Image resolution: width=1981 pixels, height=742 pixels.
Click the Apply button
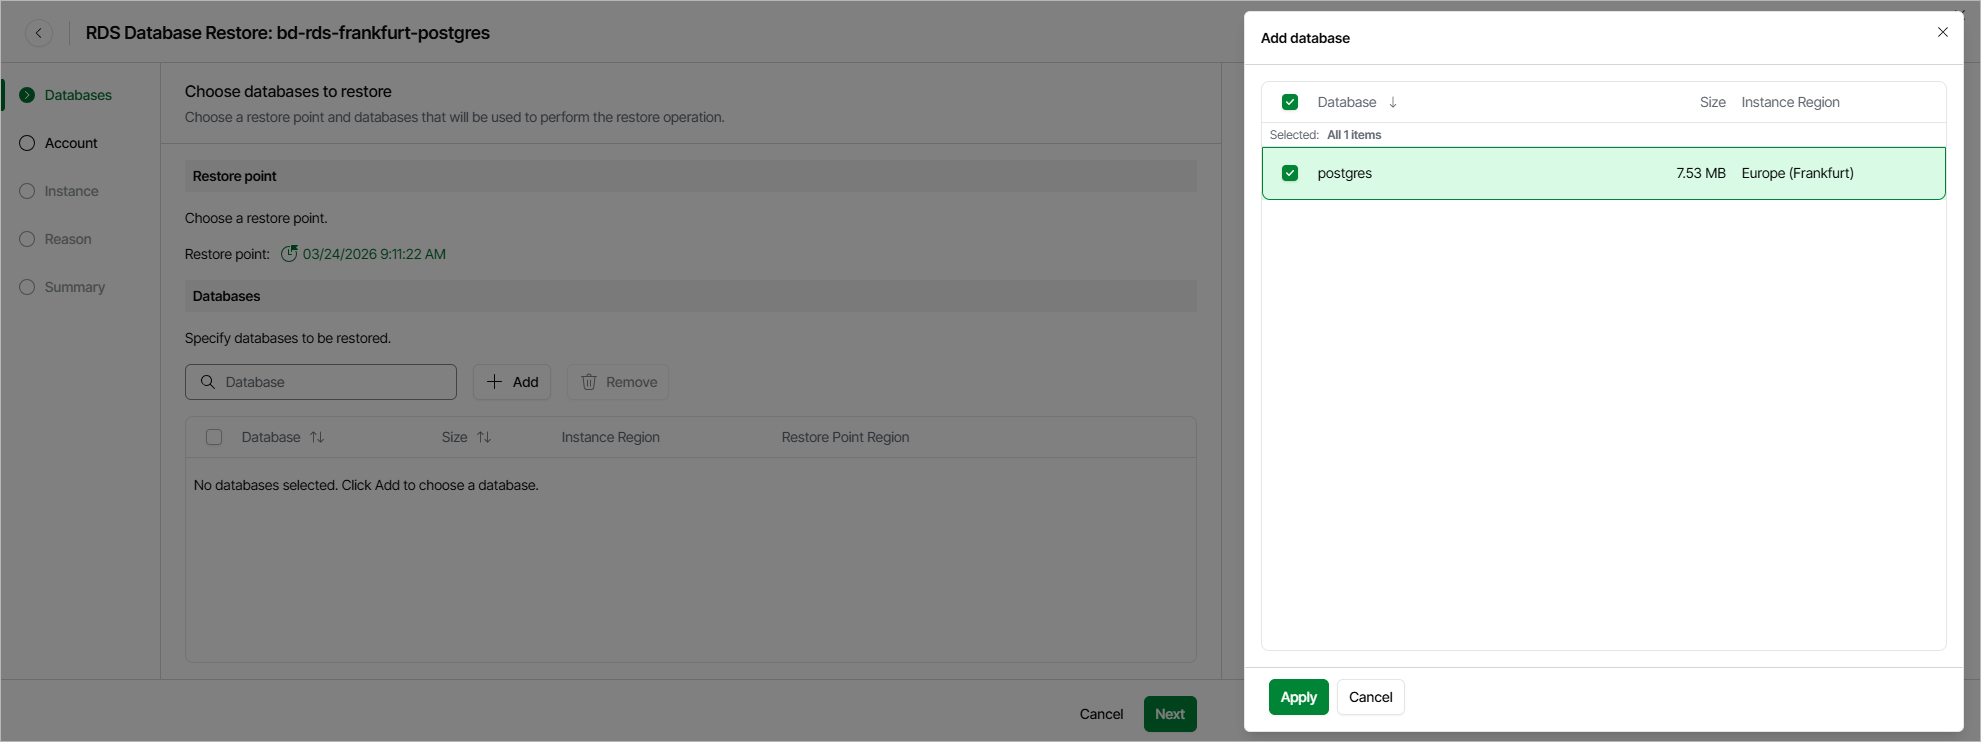1298,697
